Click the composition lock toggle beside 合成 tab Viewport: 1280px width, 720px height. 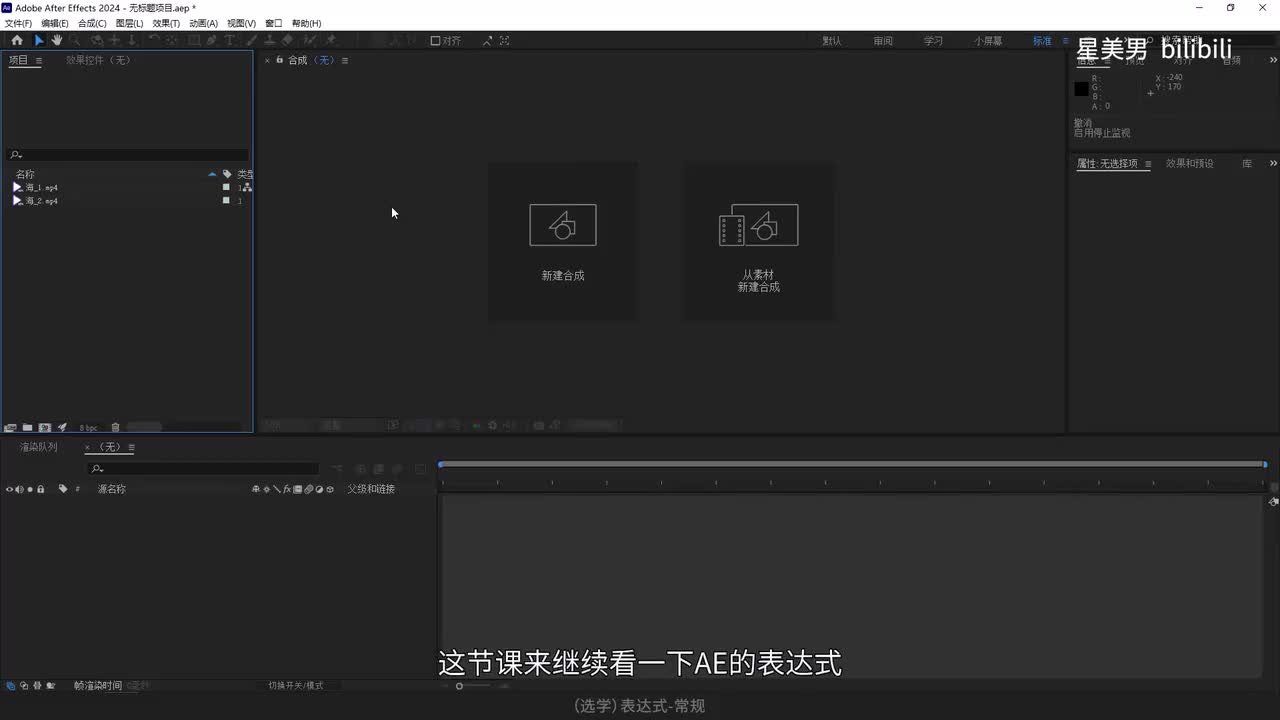coord(280,60)
